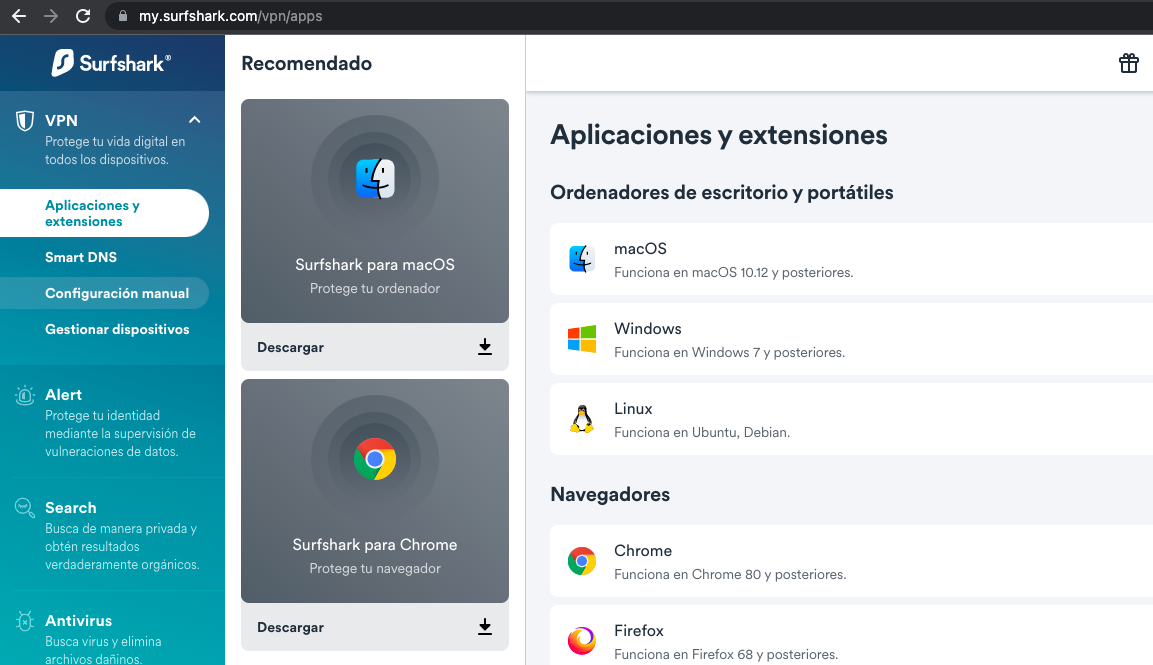Click Descargar under Surfshark para macOS

[x=291, y=347]
